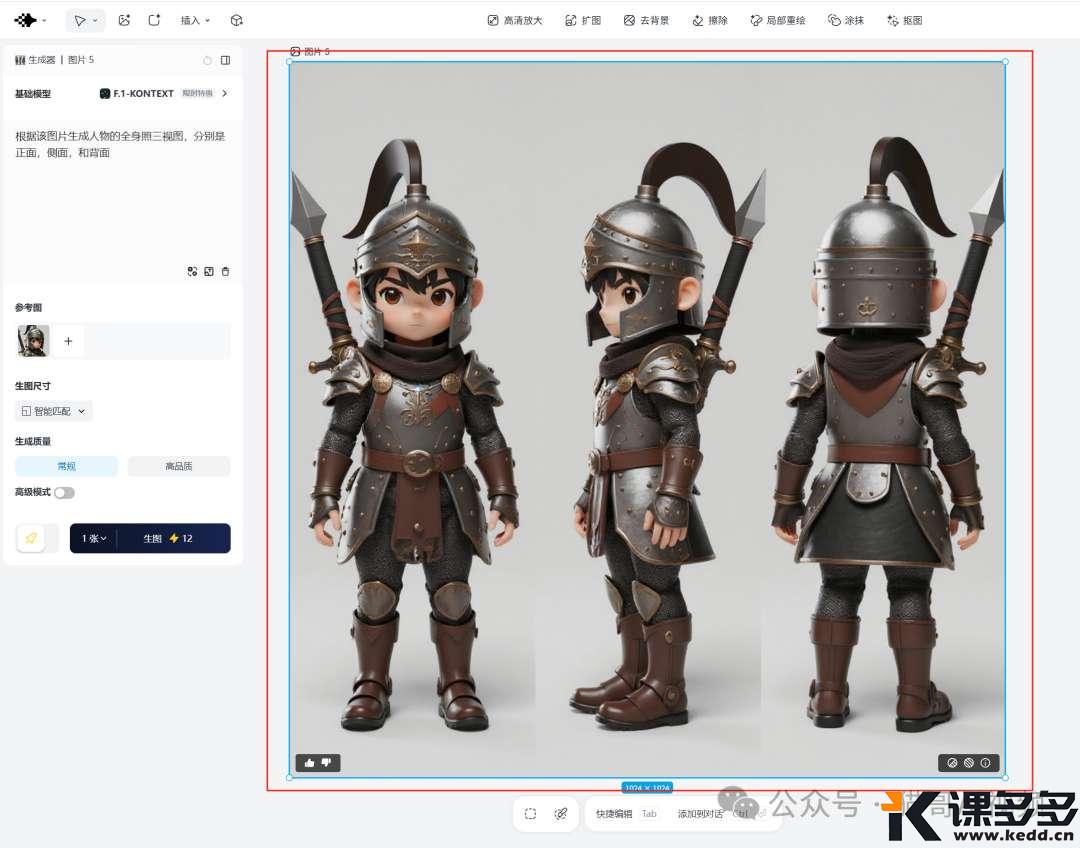Click the edit pencil icon on image

coord(953,763)
